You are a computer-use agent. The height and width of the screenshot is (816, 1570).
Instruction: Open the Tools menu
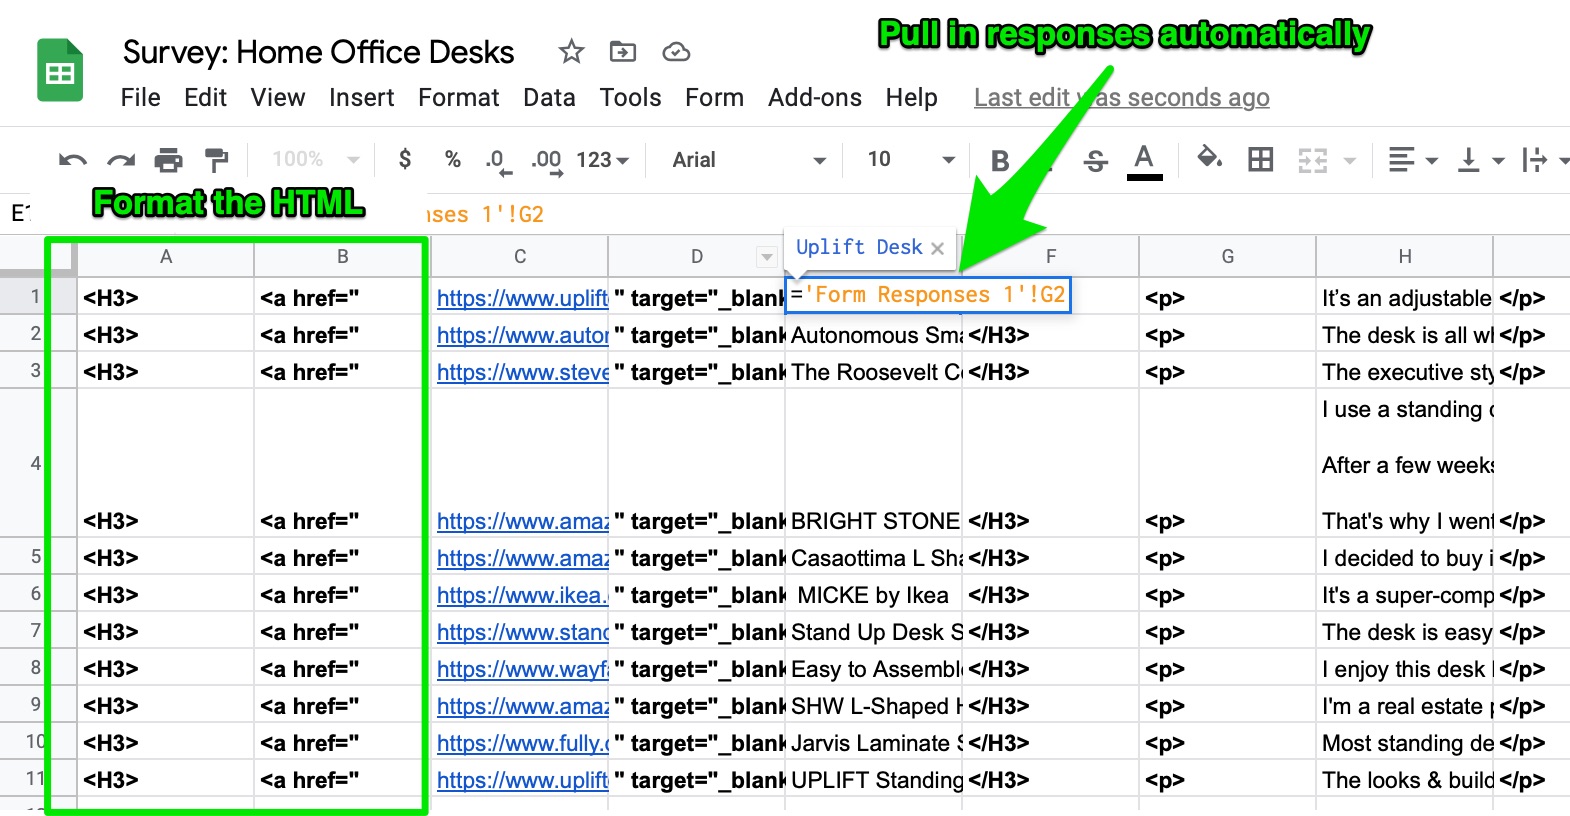click(630, 97)
